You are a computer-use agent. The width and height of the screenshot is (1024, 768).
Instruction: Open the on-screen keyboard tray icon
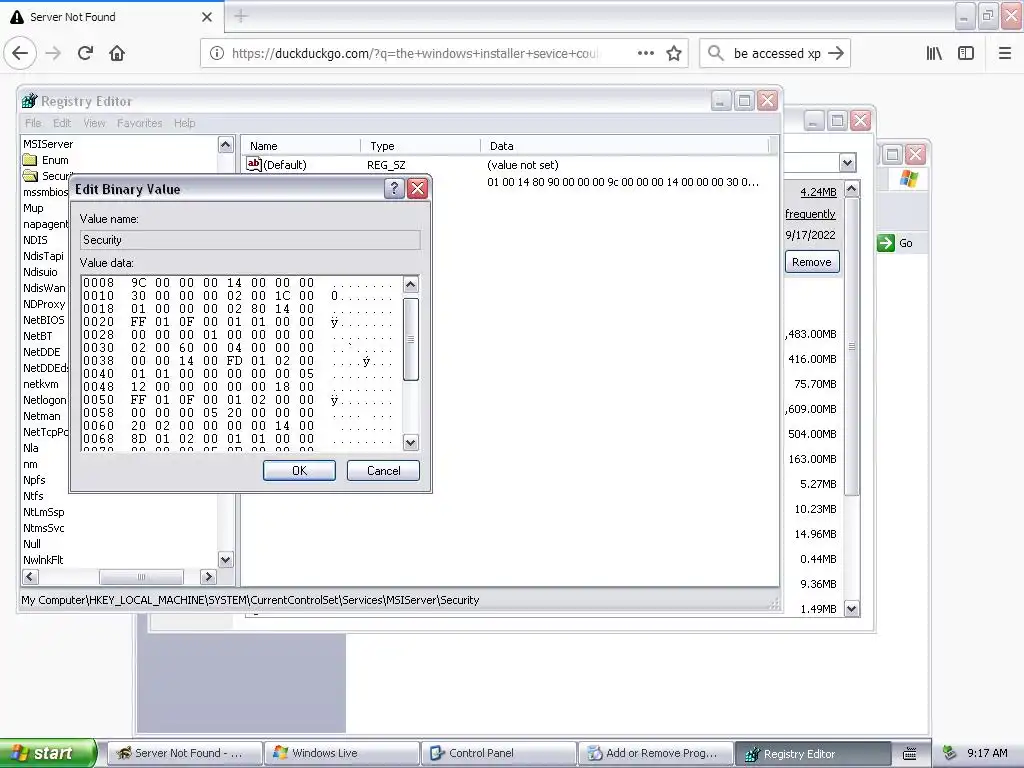point(910,754)
